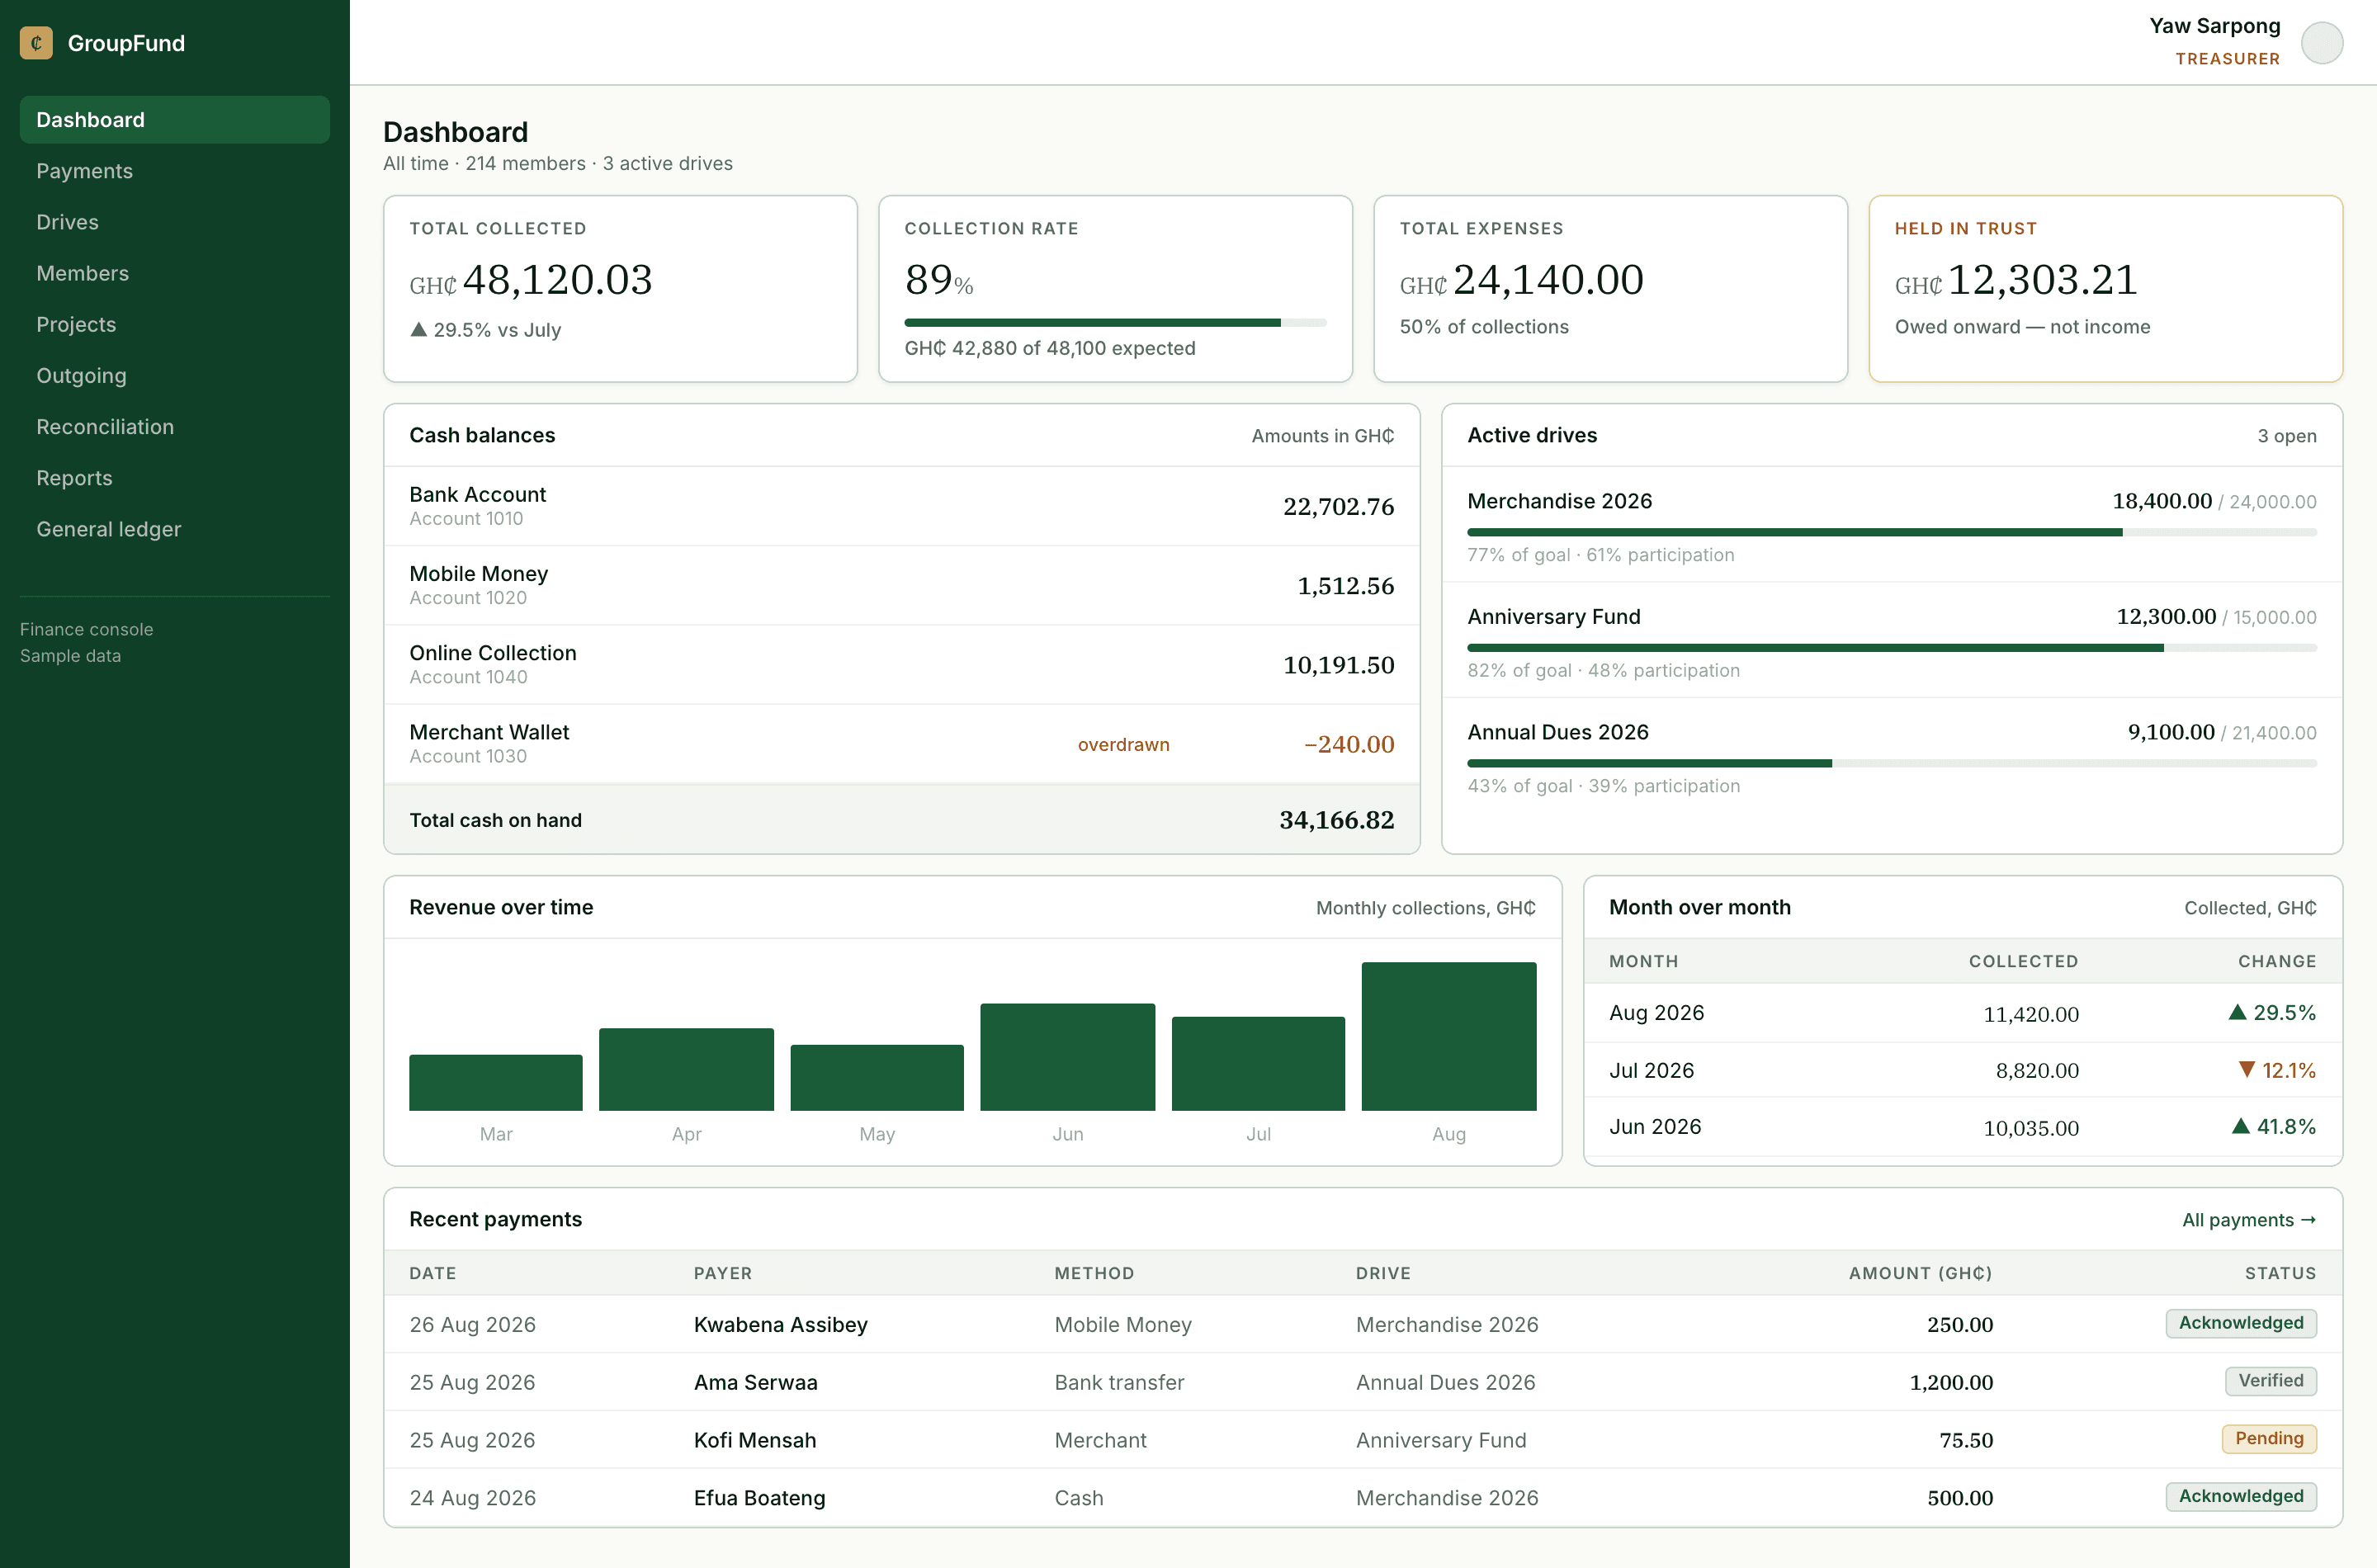Open Yaw Sarpong's profile avatar
The width and height of the screenshot is (2377, 1568).
coord(2322,43)
